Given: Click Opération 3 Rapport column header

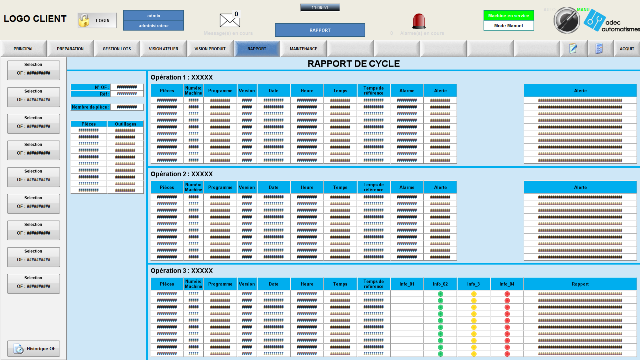Looking at the screenshot, I should click(580, 284).
